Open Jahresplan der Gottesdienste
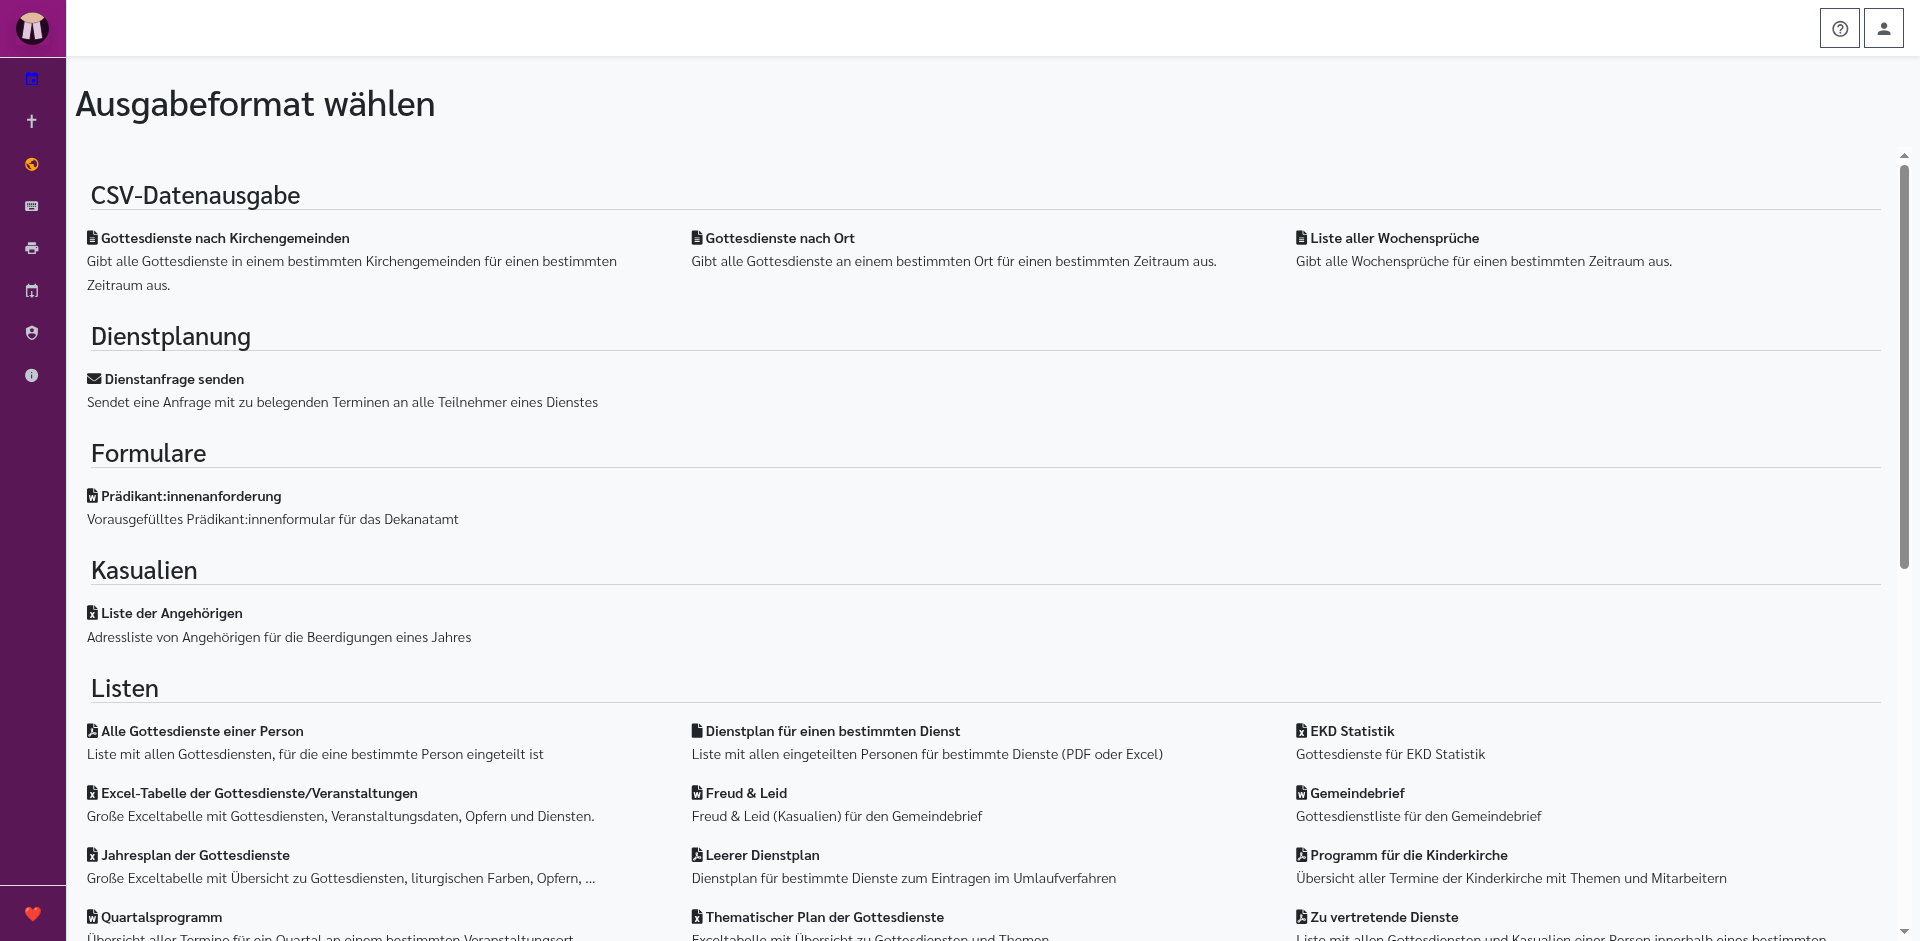The width and height of the screenshot is (1920, 941). 195,855
